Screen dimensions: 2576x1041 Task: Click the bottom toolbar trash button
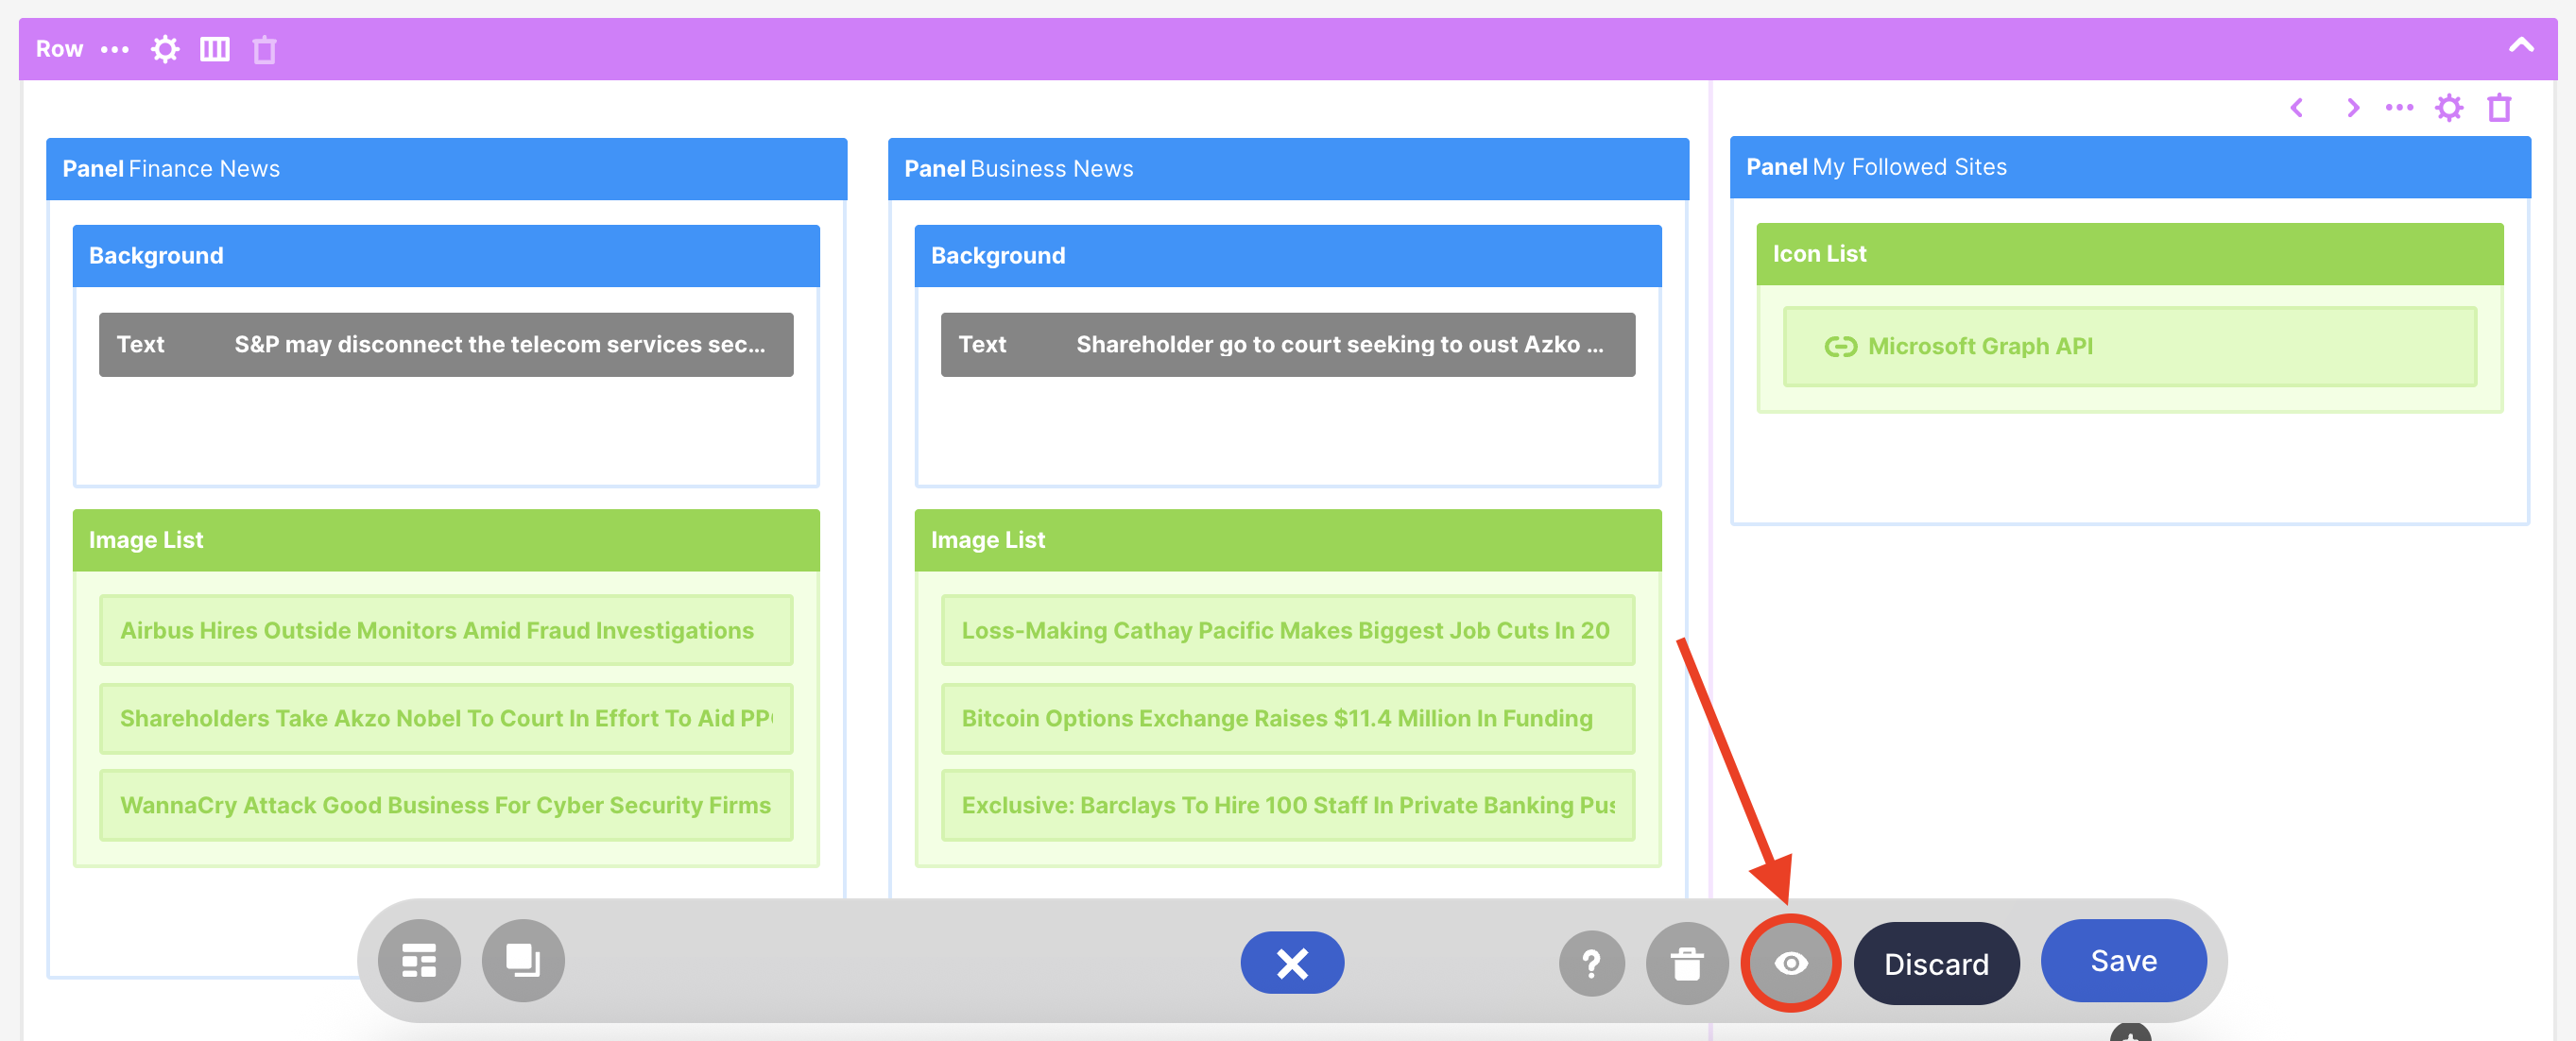click(x=1687, y=963)
